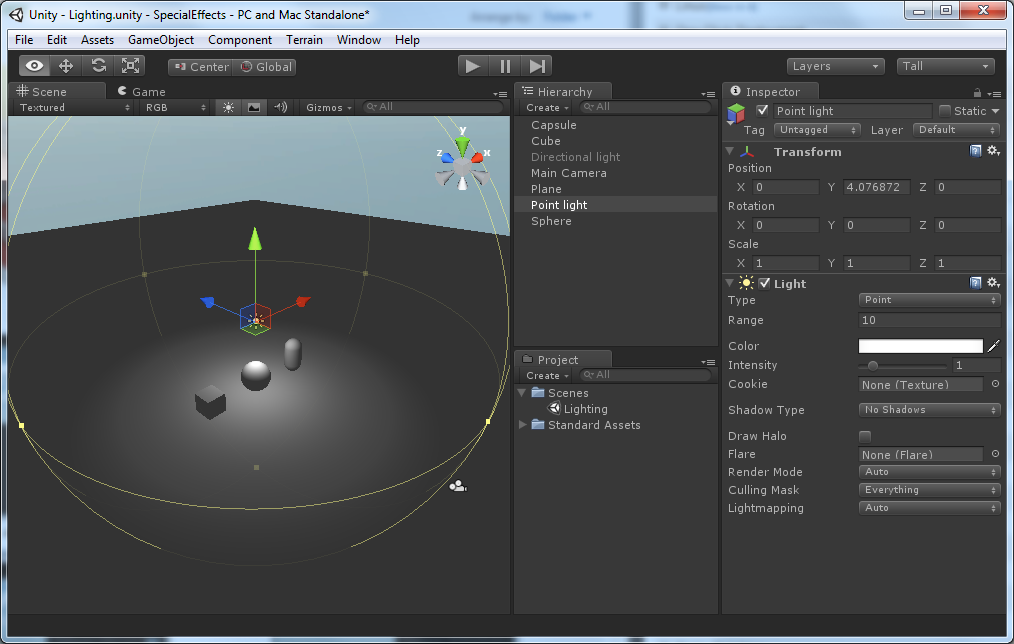Switch to the Game tab

pyautogui.click(x=142, y=92)
